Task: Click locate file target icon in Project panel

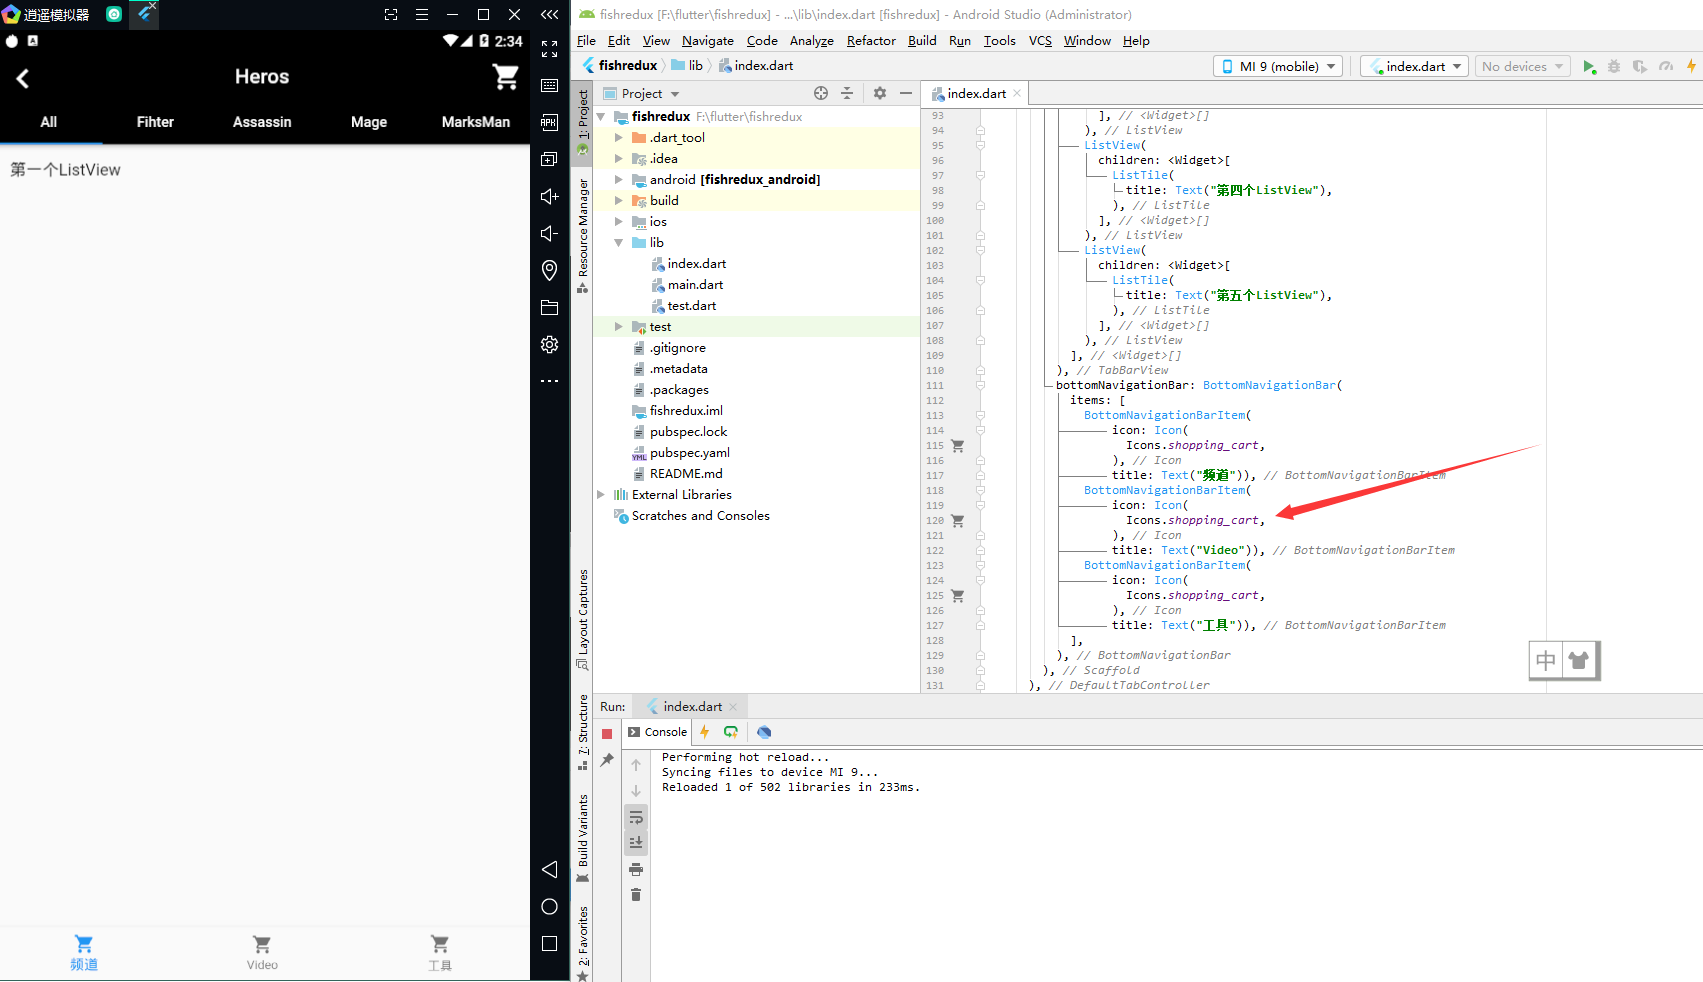Action: pyautogui.click(x=821, y=93)
